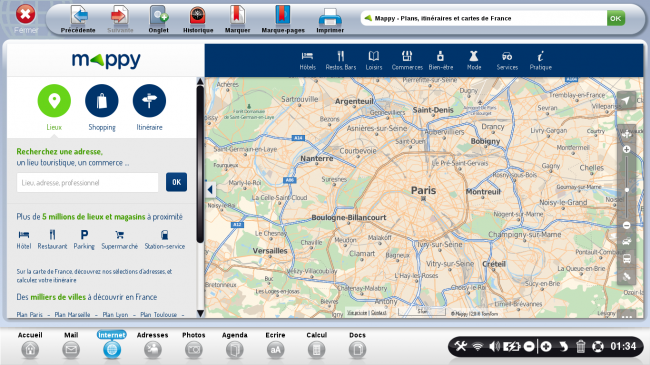Open the settings tools icon in tray
Viewport: 650px width, 365px height.
pyautogui.click(x=460, y=346)
